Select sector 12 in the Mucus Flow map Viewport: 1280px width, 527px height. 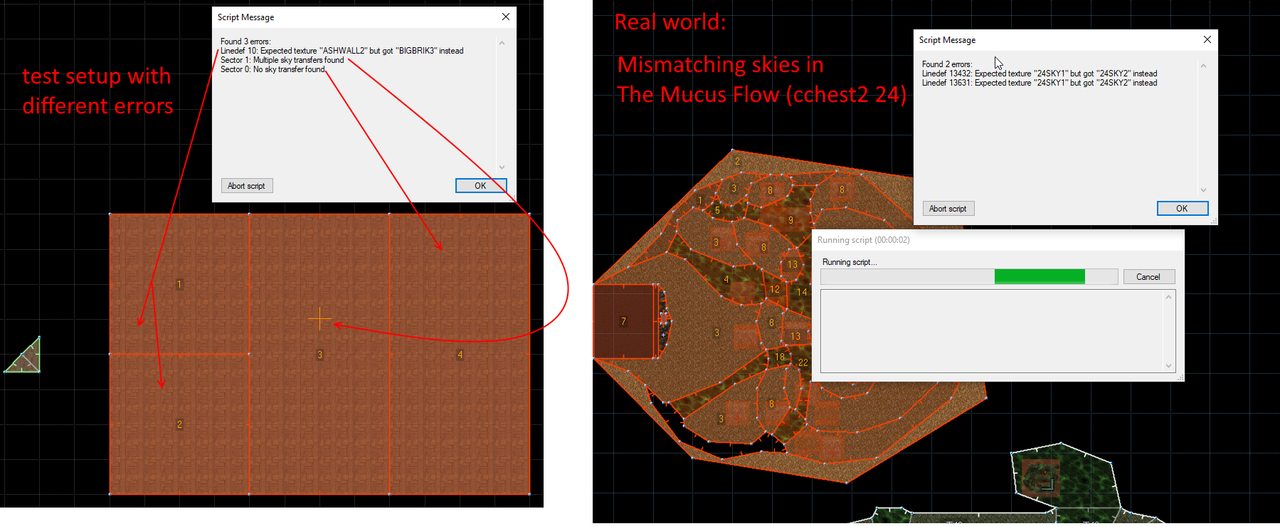pos(774,289)
